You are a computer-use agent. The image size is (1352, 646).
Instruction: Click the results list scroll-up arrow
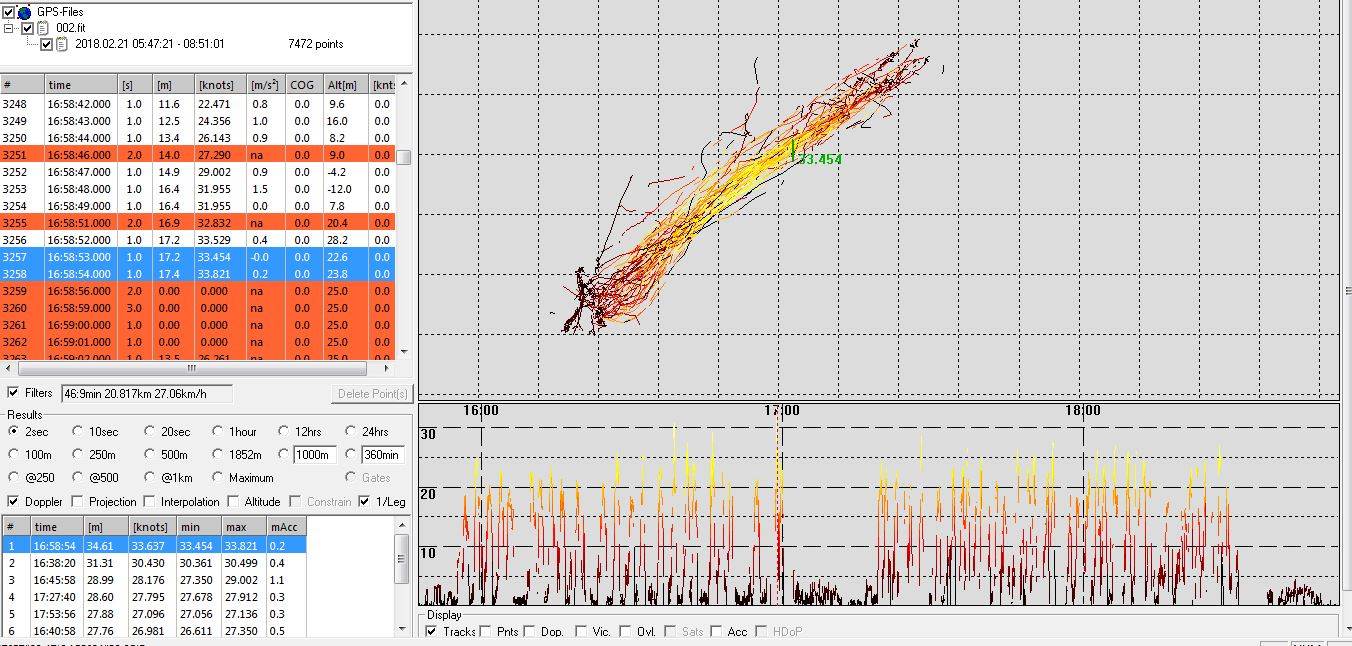pyautogui.click(x=403, y=526)
